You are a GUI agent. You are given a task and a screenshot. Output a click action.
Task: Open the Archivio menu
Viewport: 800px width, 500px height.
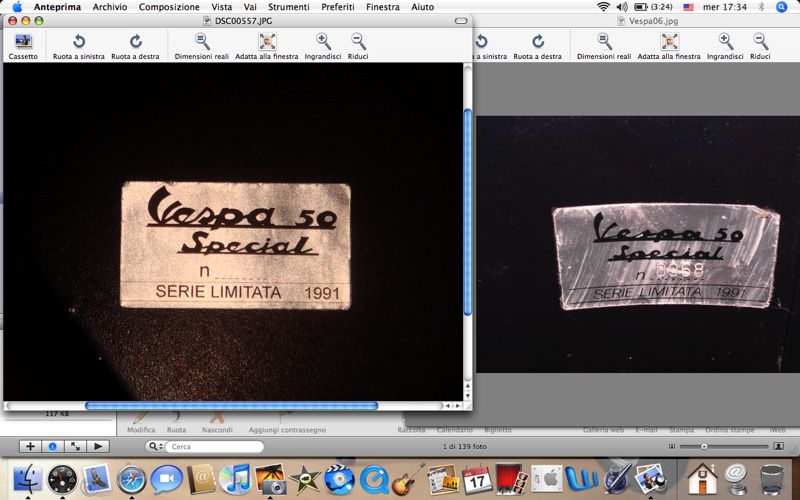coord(110,7)
